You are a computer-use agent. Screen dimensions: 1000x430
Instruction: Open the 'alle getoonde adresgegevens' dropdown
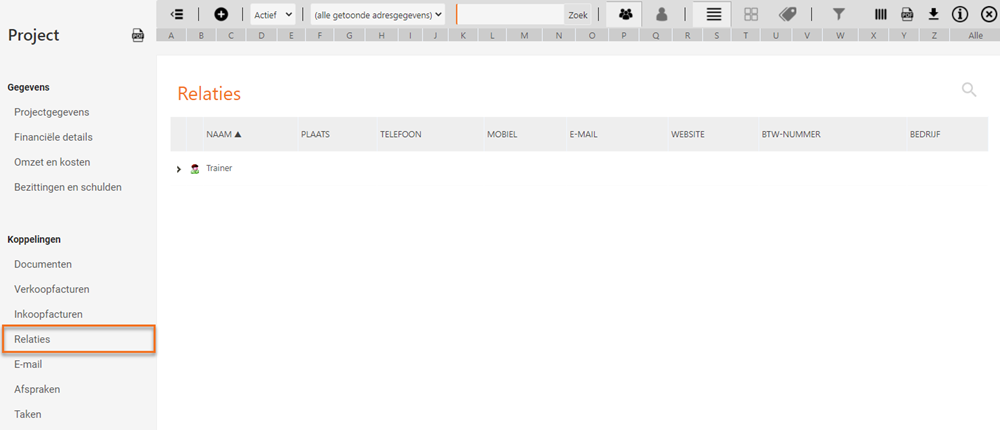(x=378, y=14)
